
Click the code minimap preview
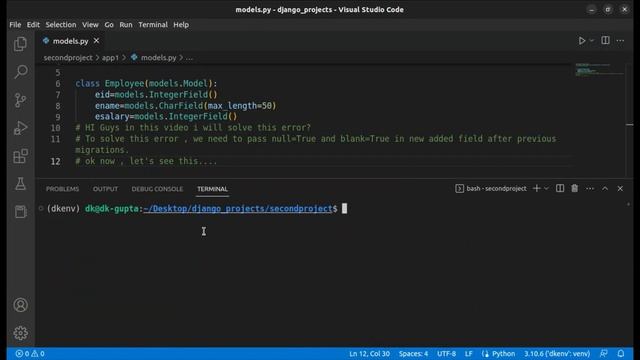tap(599, 70)
